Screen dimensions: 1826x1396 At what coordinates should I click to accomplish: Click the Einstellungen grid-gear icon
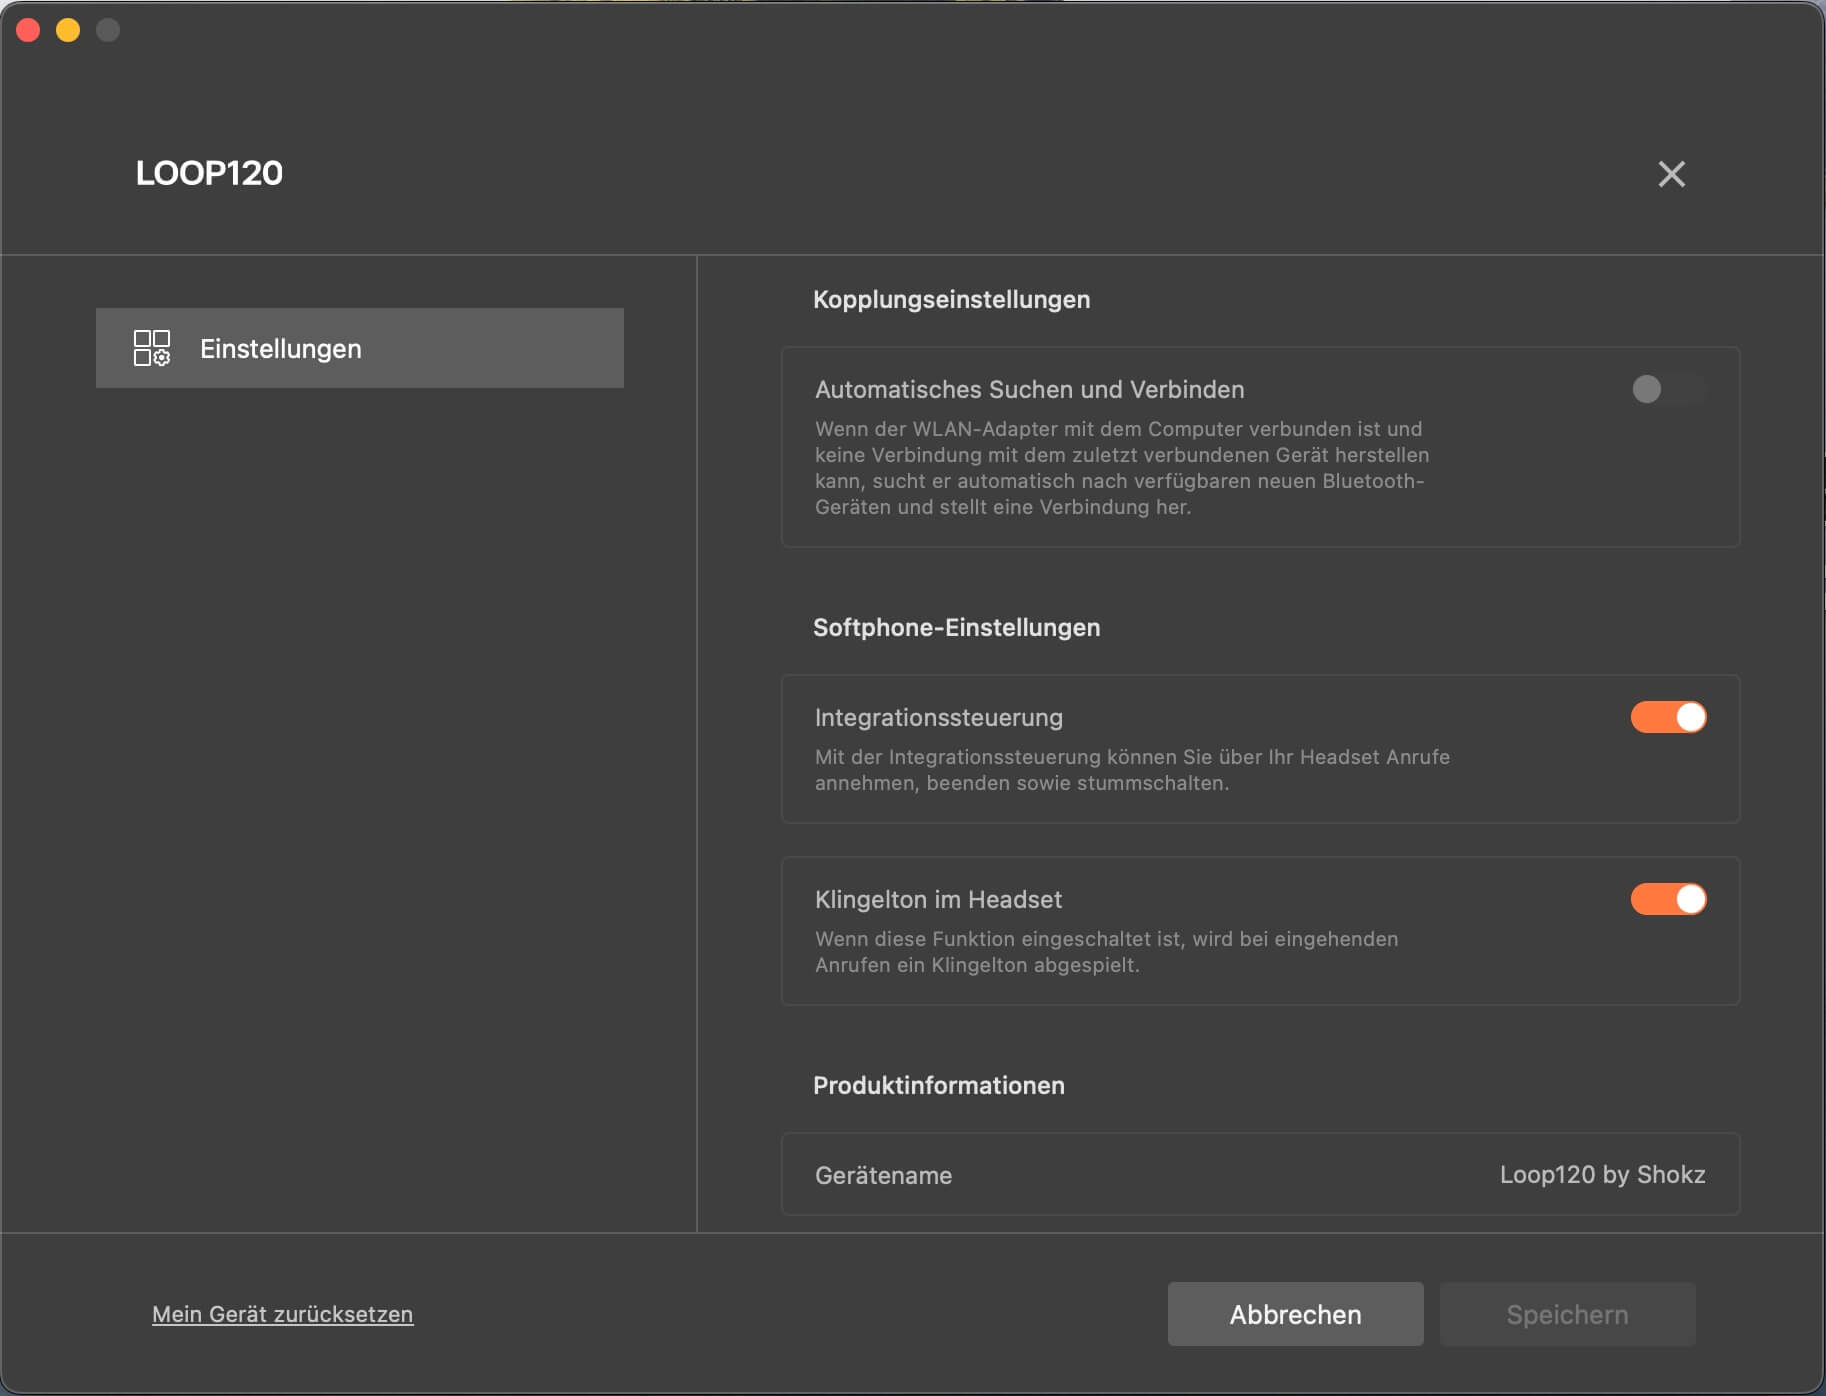[152, 348]
